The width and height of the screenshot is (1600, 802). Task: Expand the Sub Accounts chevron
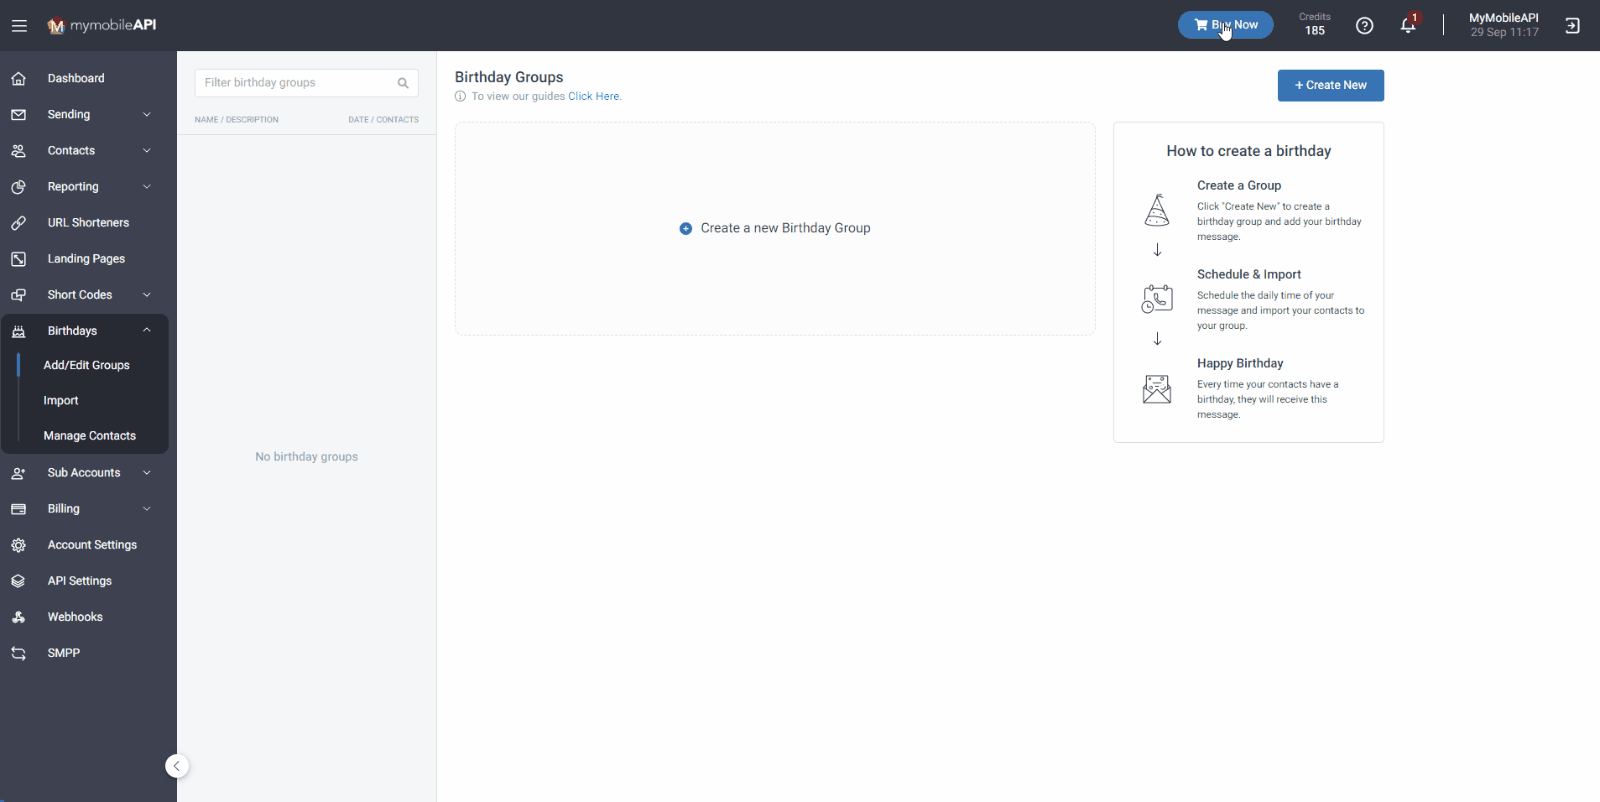point(147,472)
